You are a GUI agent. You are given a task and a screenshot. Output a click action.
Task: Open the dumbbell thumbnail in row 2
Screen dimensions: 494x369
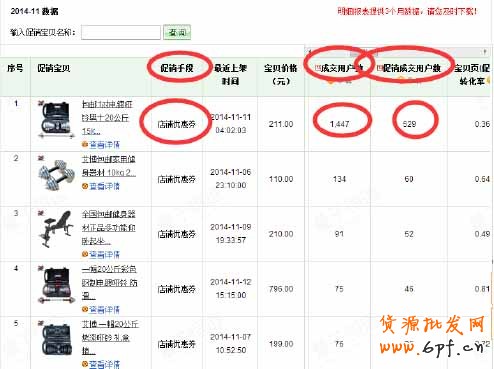coord(56,173)
